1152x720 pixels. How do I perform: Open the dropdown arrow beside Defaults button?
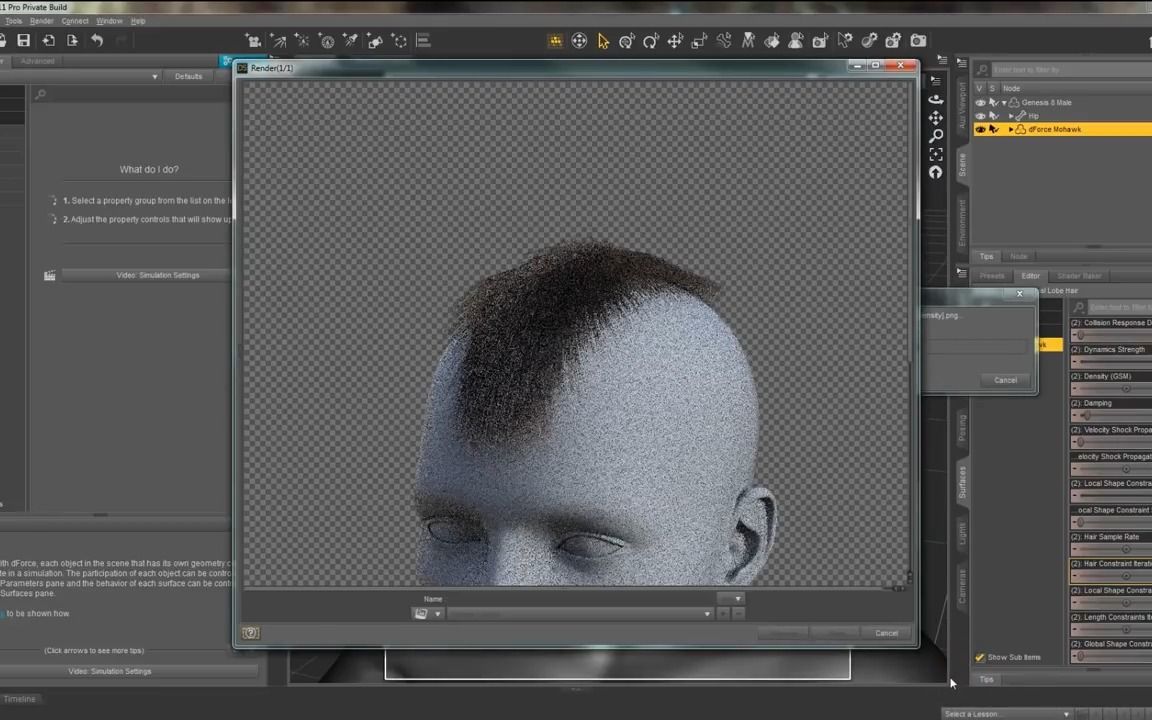tap(154, 76)
